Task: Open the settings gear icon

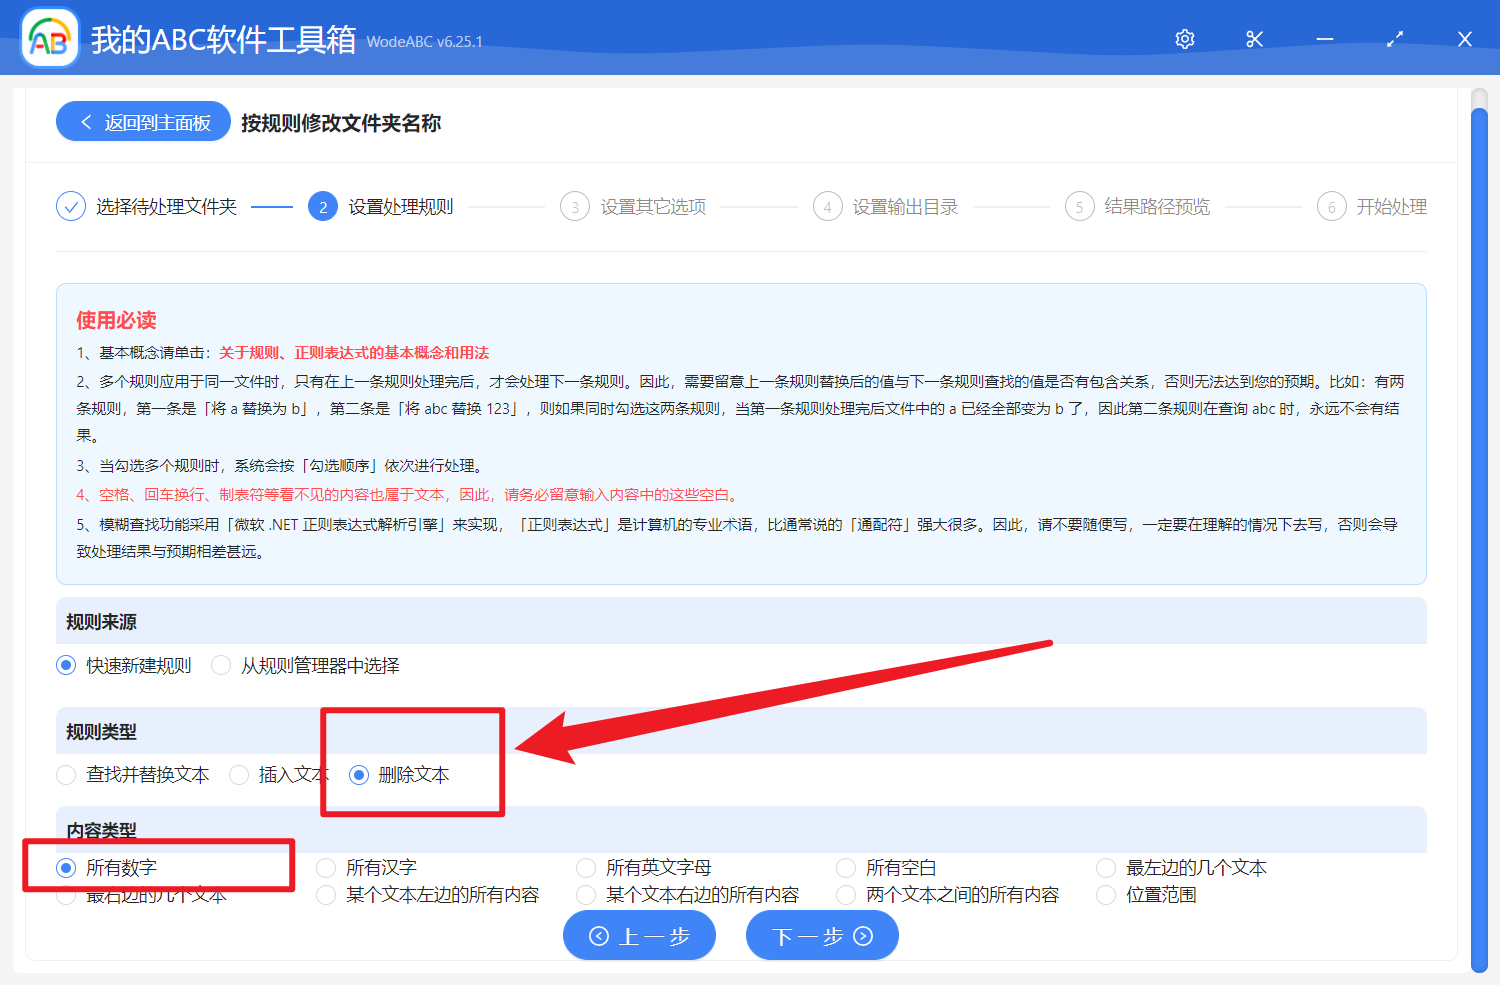Action: coord(1185,39)
